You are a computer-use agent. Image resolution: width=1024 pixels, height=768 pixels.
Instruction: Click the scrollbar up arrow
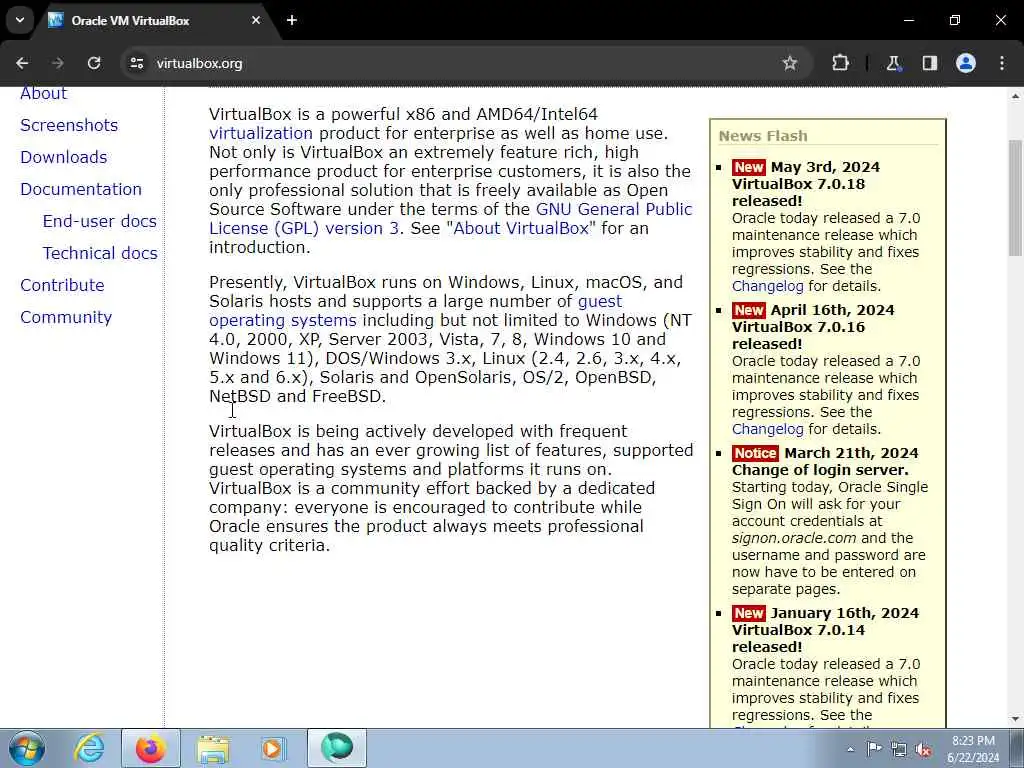click(1015, 96)
